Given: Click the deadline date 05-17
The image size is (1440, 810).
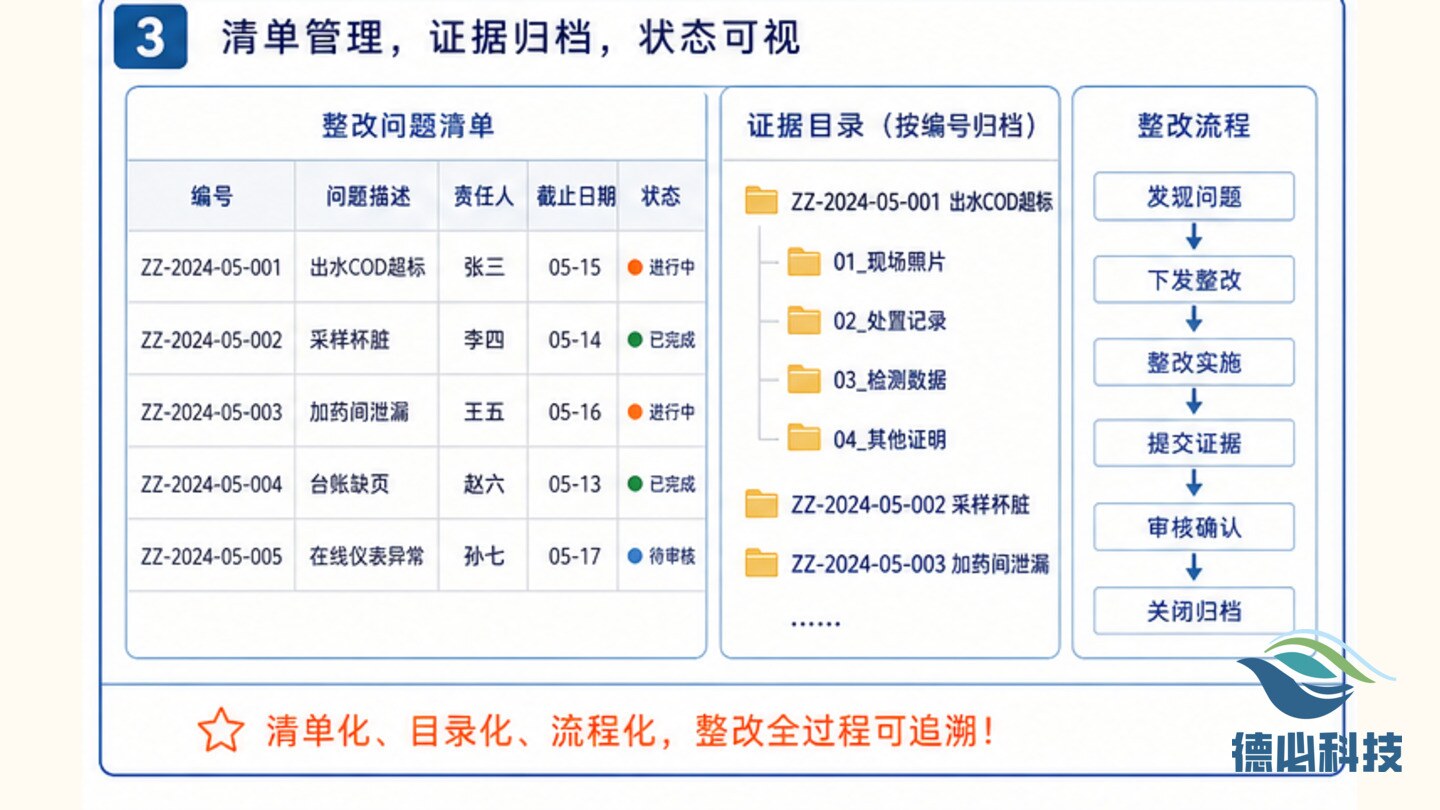Looking at the screenshot, I should pyautogui.click(x=575, y=556).
